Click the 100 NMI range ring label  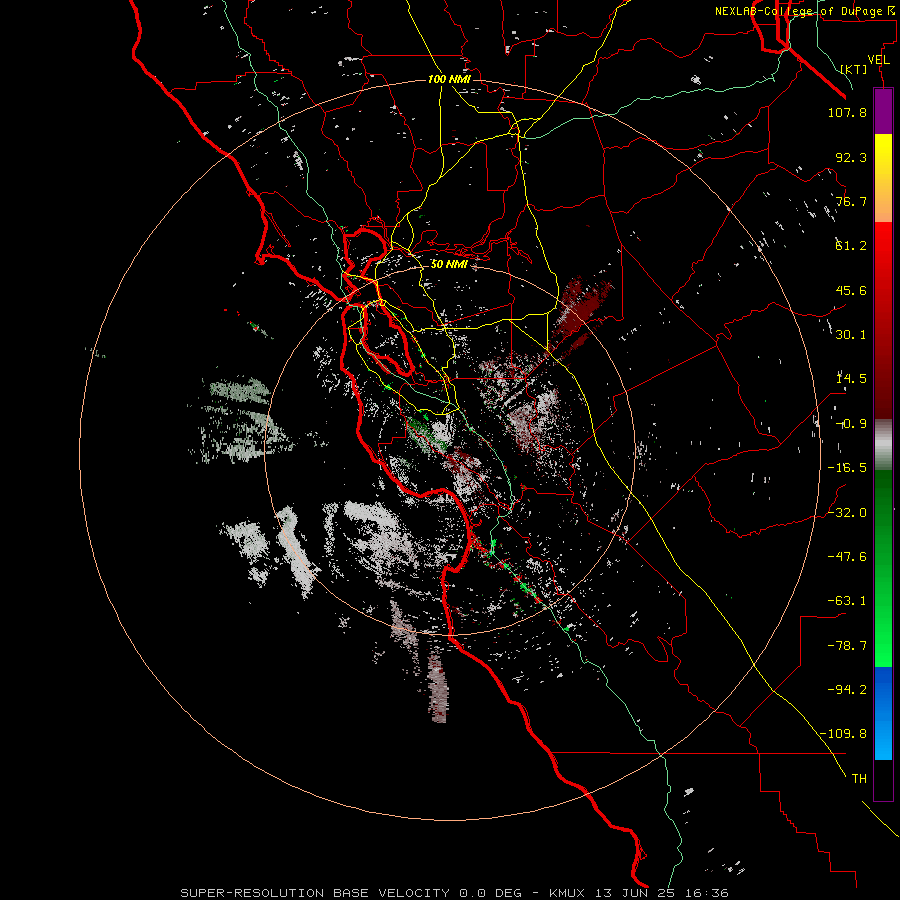[449, 79]
